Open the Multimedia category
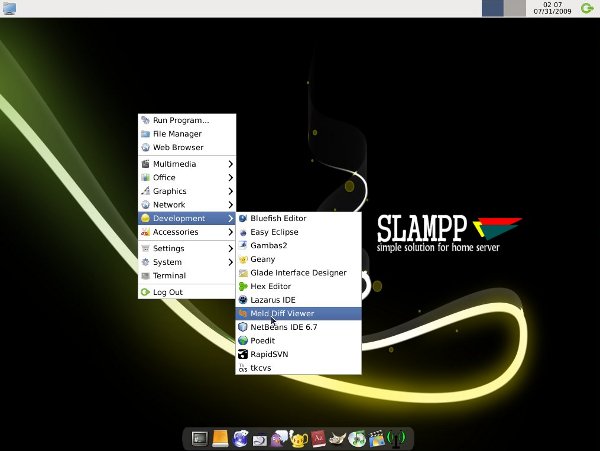The width and height of the screenshot is (600, 451). tap(187, 164)
